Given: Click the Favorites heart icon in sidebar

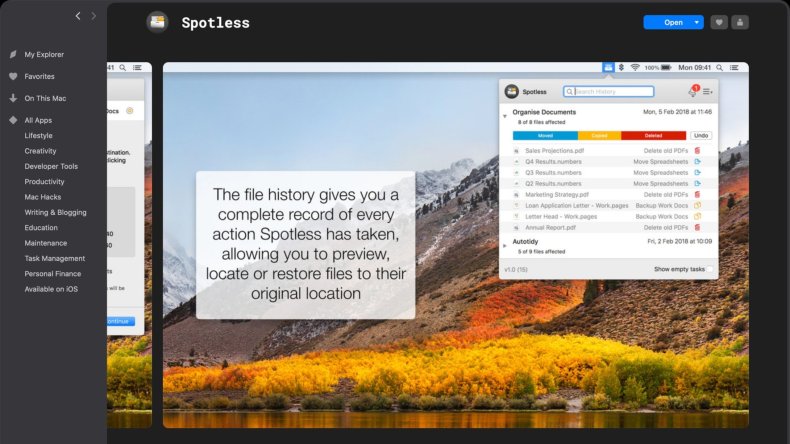Looking at the screenshot, I should (13, 77).
